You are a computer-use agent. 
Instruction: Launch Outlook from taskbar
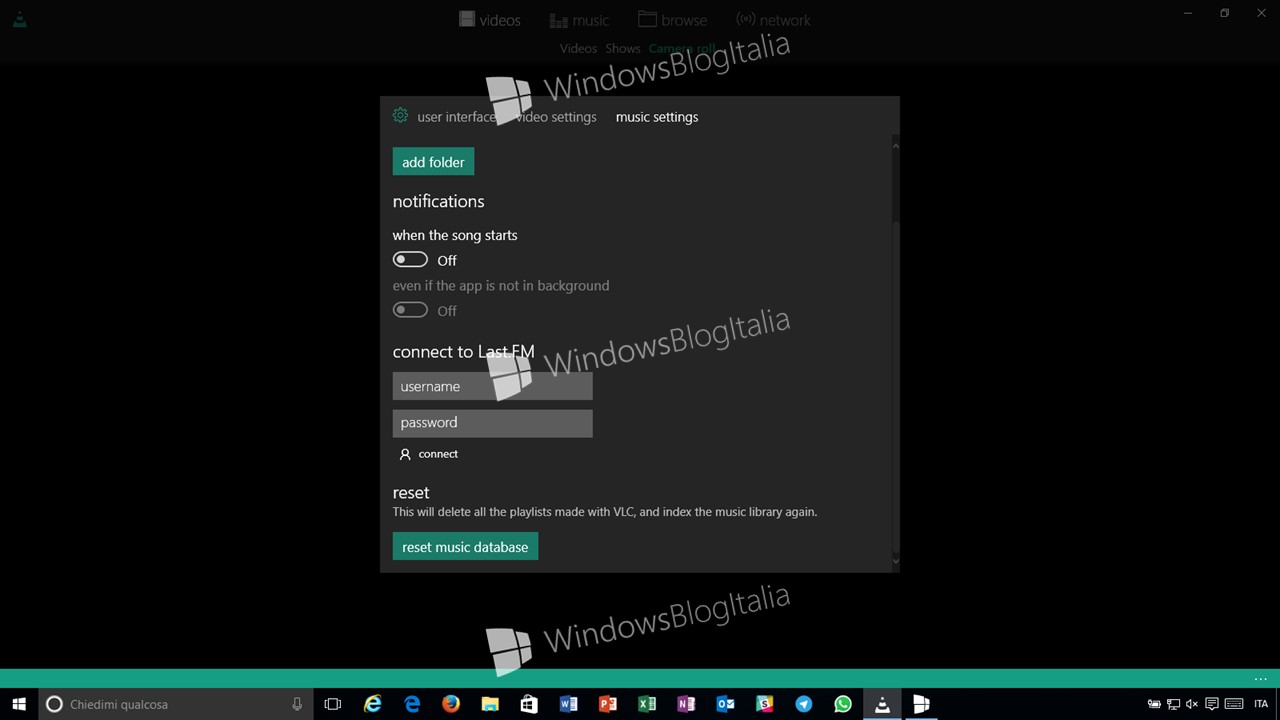(725, 704)
